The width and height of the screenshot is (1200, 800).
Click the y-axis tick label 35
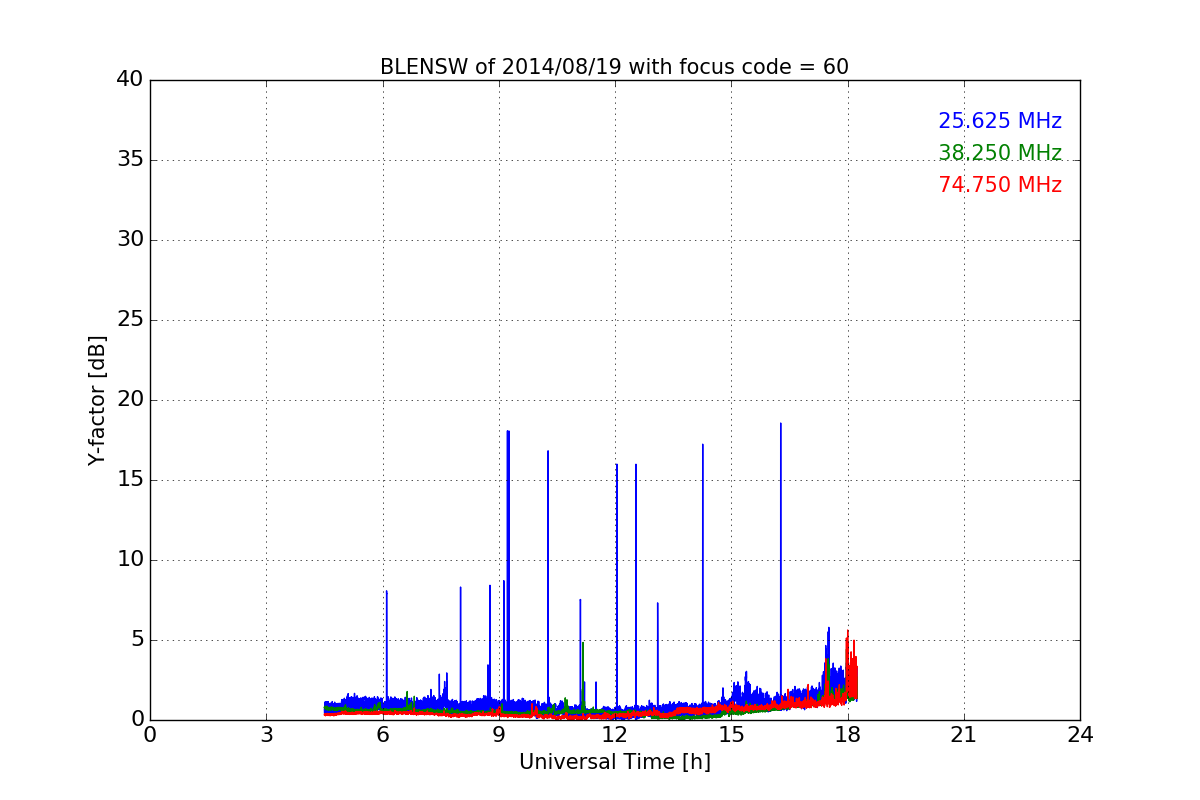[130, 160]
